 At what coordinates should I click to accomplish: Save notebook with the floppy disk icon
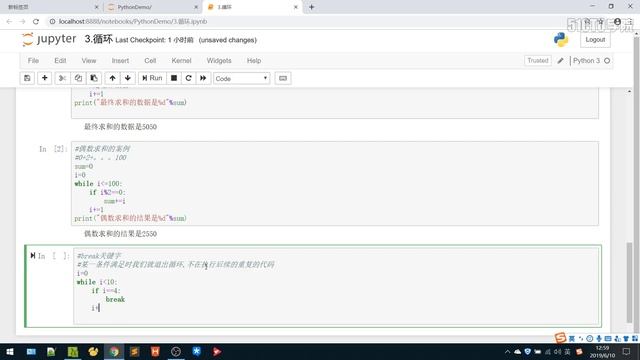click(27, 78)
